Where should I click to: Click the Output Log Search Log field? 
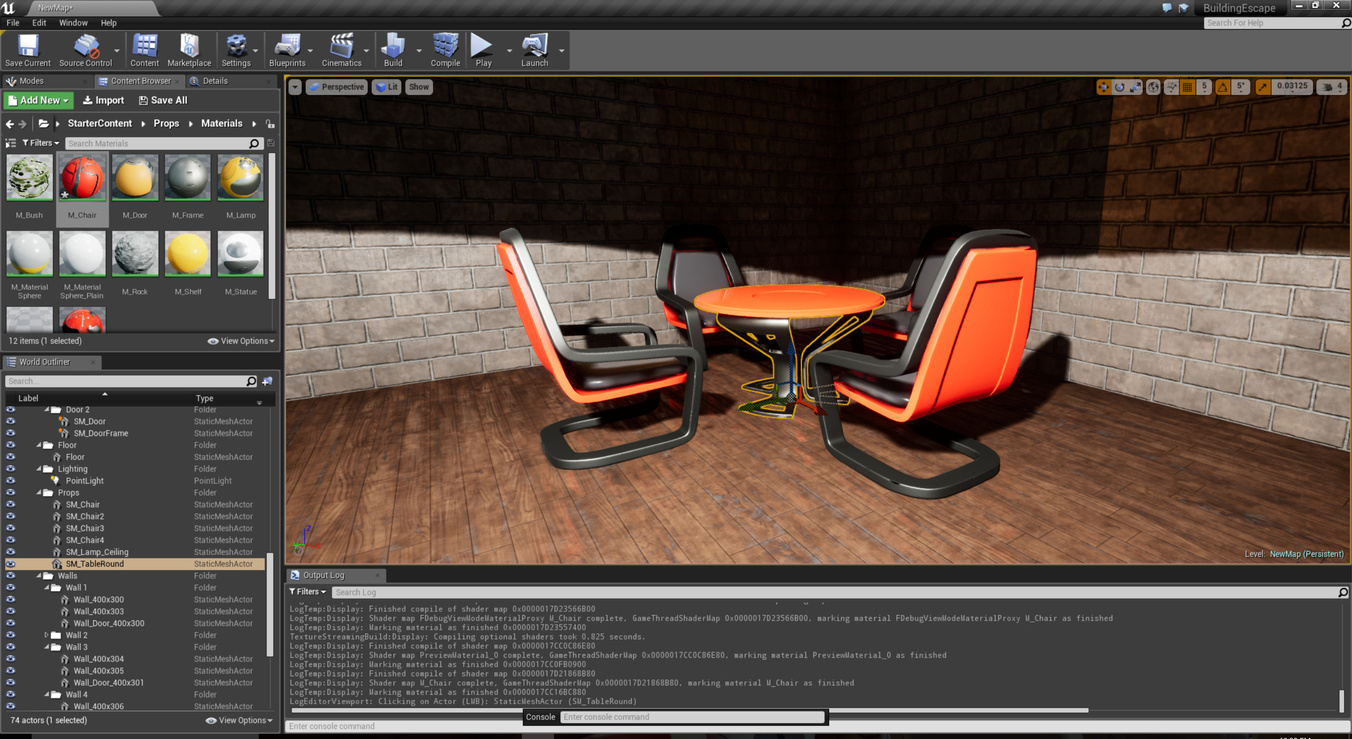(839, 592)
